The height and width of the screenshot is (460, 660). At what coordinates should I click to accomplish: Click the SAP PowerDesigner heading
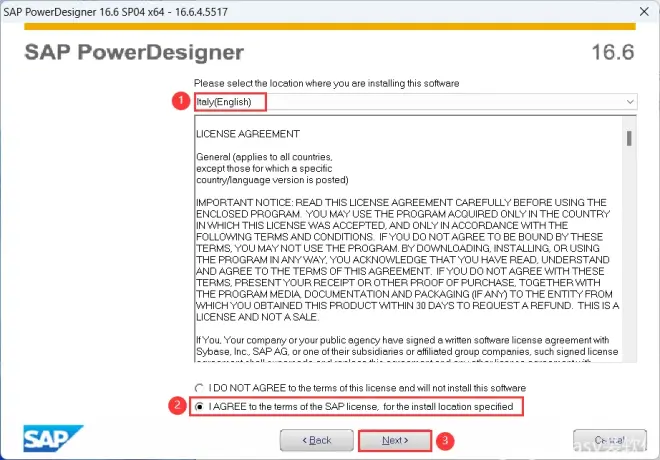click(x=134, y=53)
